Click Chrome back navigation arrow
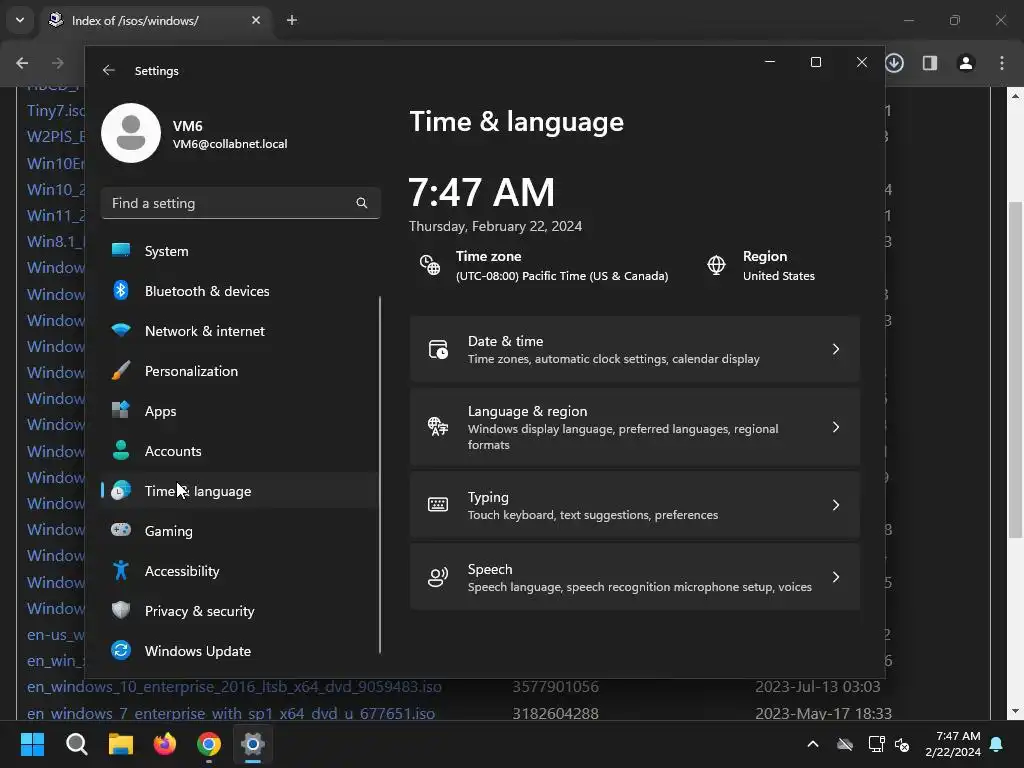Viewport: 1024px width, 768px height. tap(22, 63)
